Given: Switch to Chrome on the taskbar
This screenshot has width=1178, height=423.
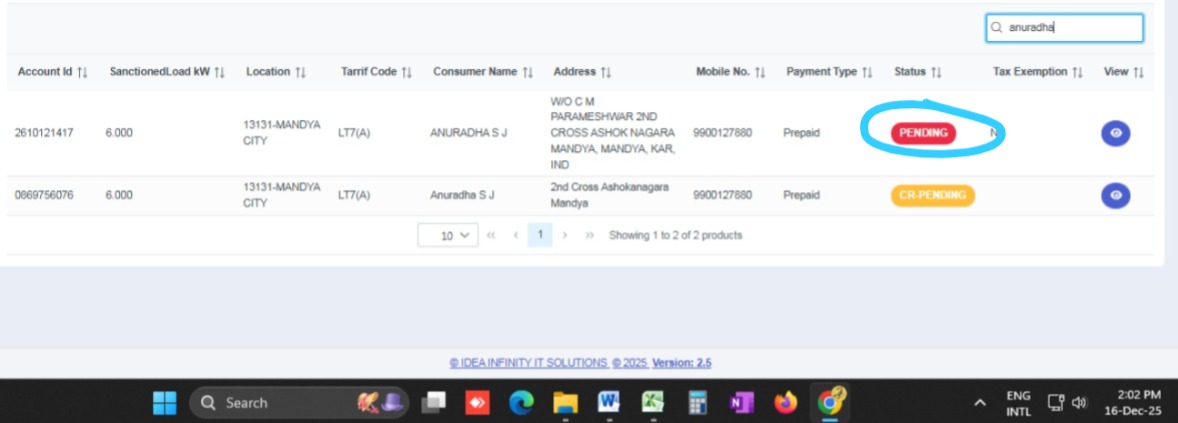Looking at the screenshot, I should [x=830, y=403].
